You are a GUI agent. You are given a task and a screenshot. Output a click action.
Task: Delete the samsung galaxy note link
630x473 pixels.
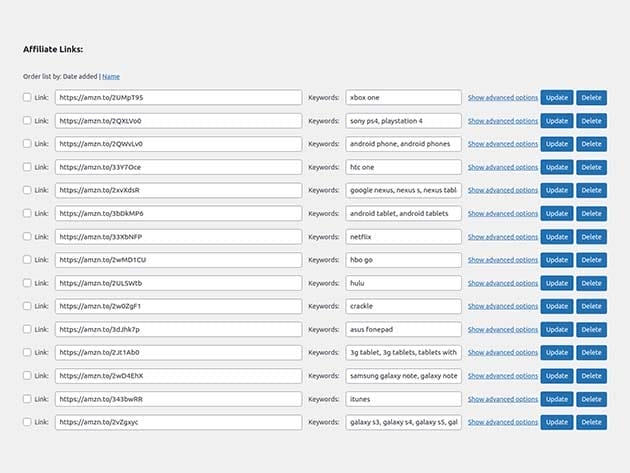[x=591, y=375]
